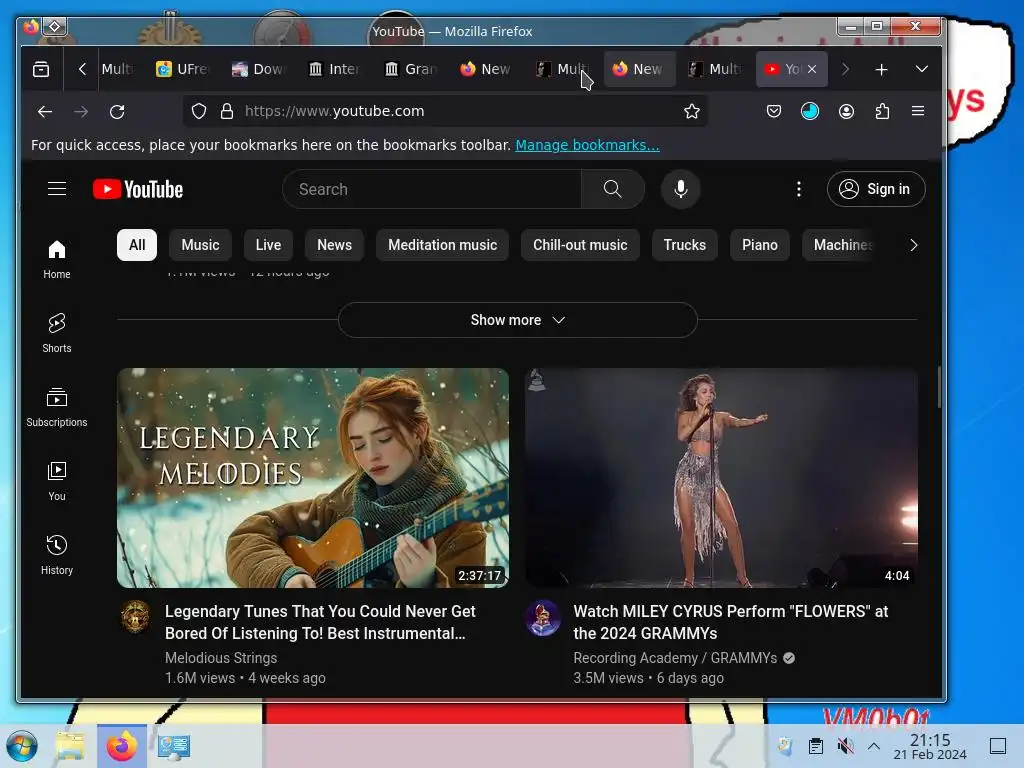Open History in YouTube sidebar
1024x768 pixels.
coord(57,555)
